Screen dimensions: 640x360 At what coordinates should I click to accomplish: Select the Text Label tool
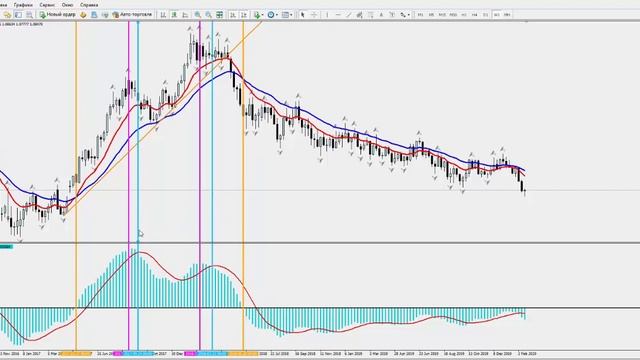tap(392, 15)
